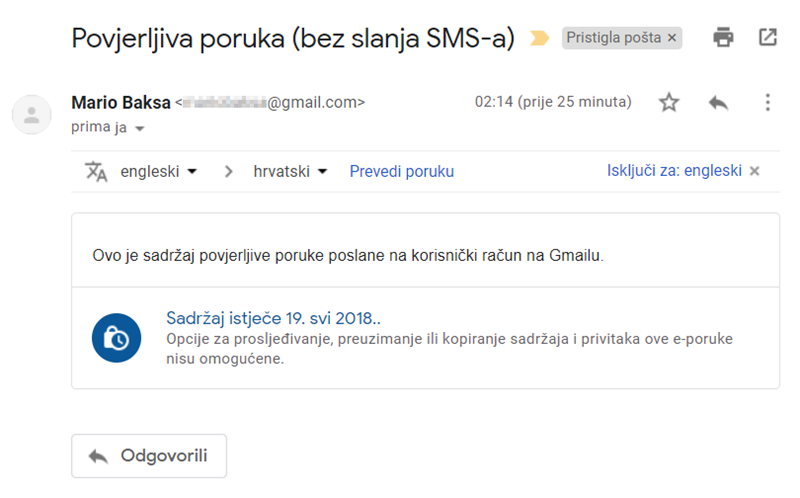Click the translate icon in the translation bar
This screenshot has width=800, height=498.
click(96, 171)
